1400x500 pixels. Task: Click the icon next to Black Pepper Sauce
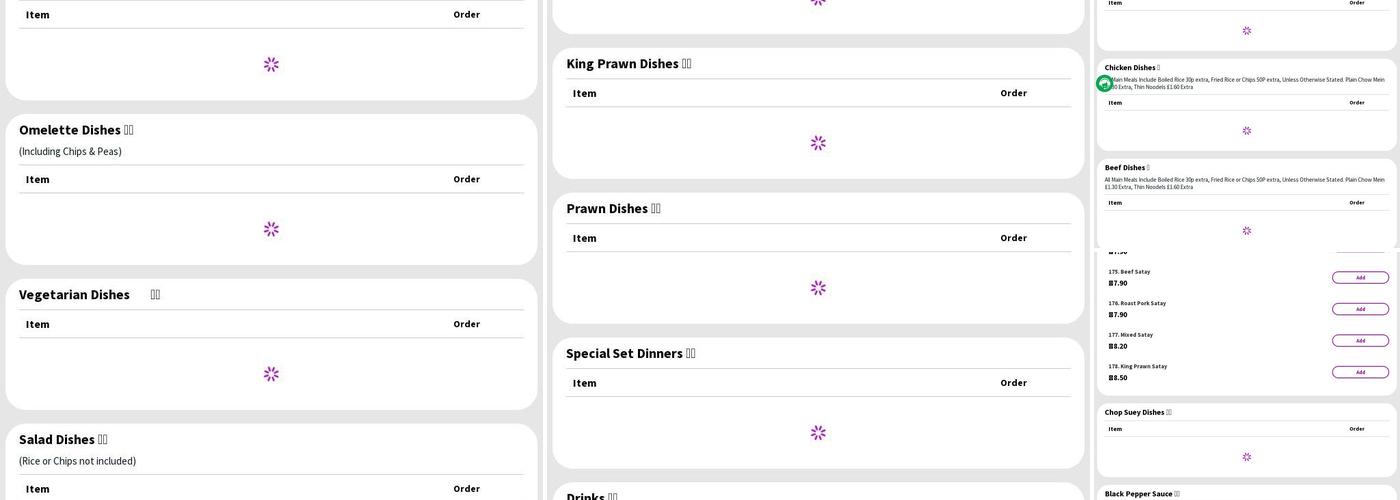[x=1177, y=494]
